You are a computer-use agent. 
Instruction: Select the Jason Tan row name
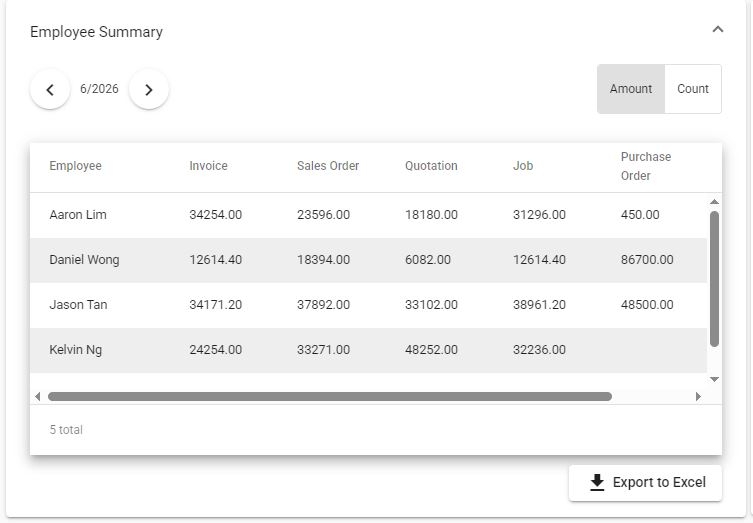click(x=78, y=305)
